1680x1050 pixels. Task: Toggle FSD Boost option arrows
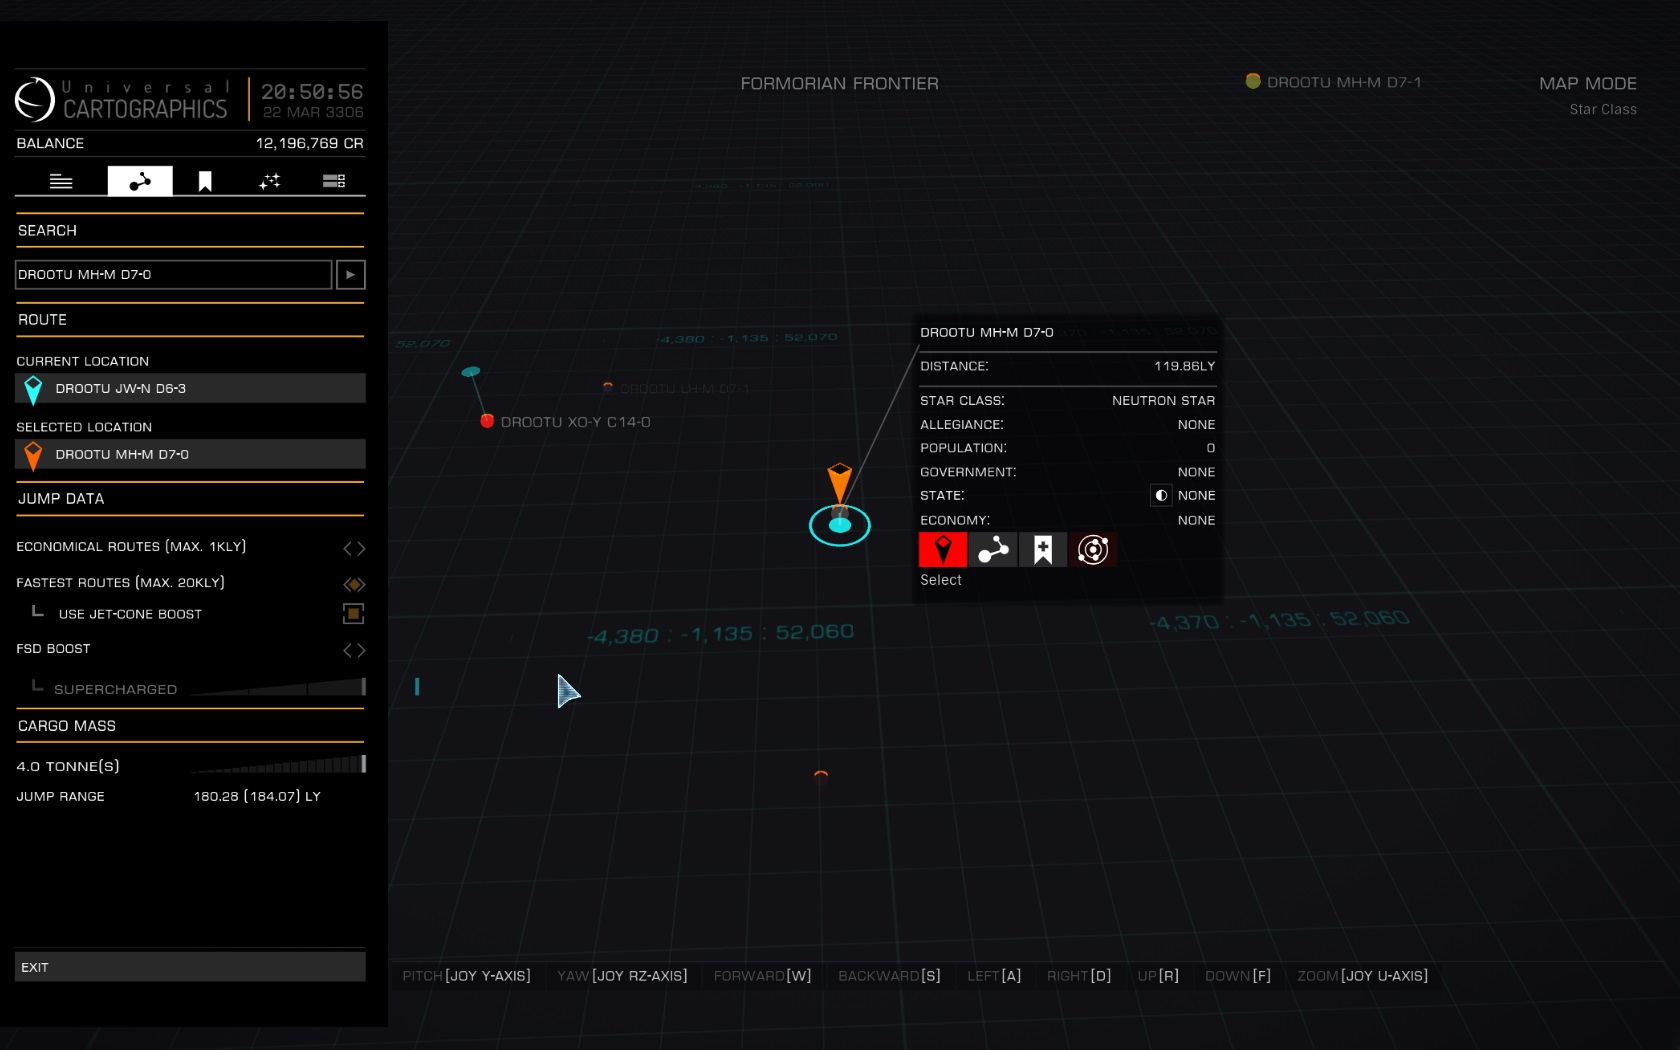click(x=354, y=650)
